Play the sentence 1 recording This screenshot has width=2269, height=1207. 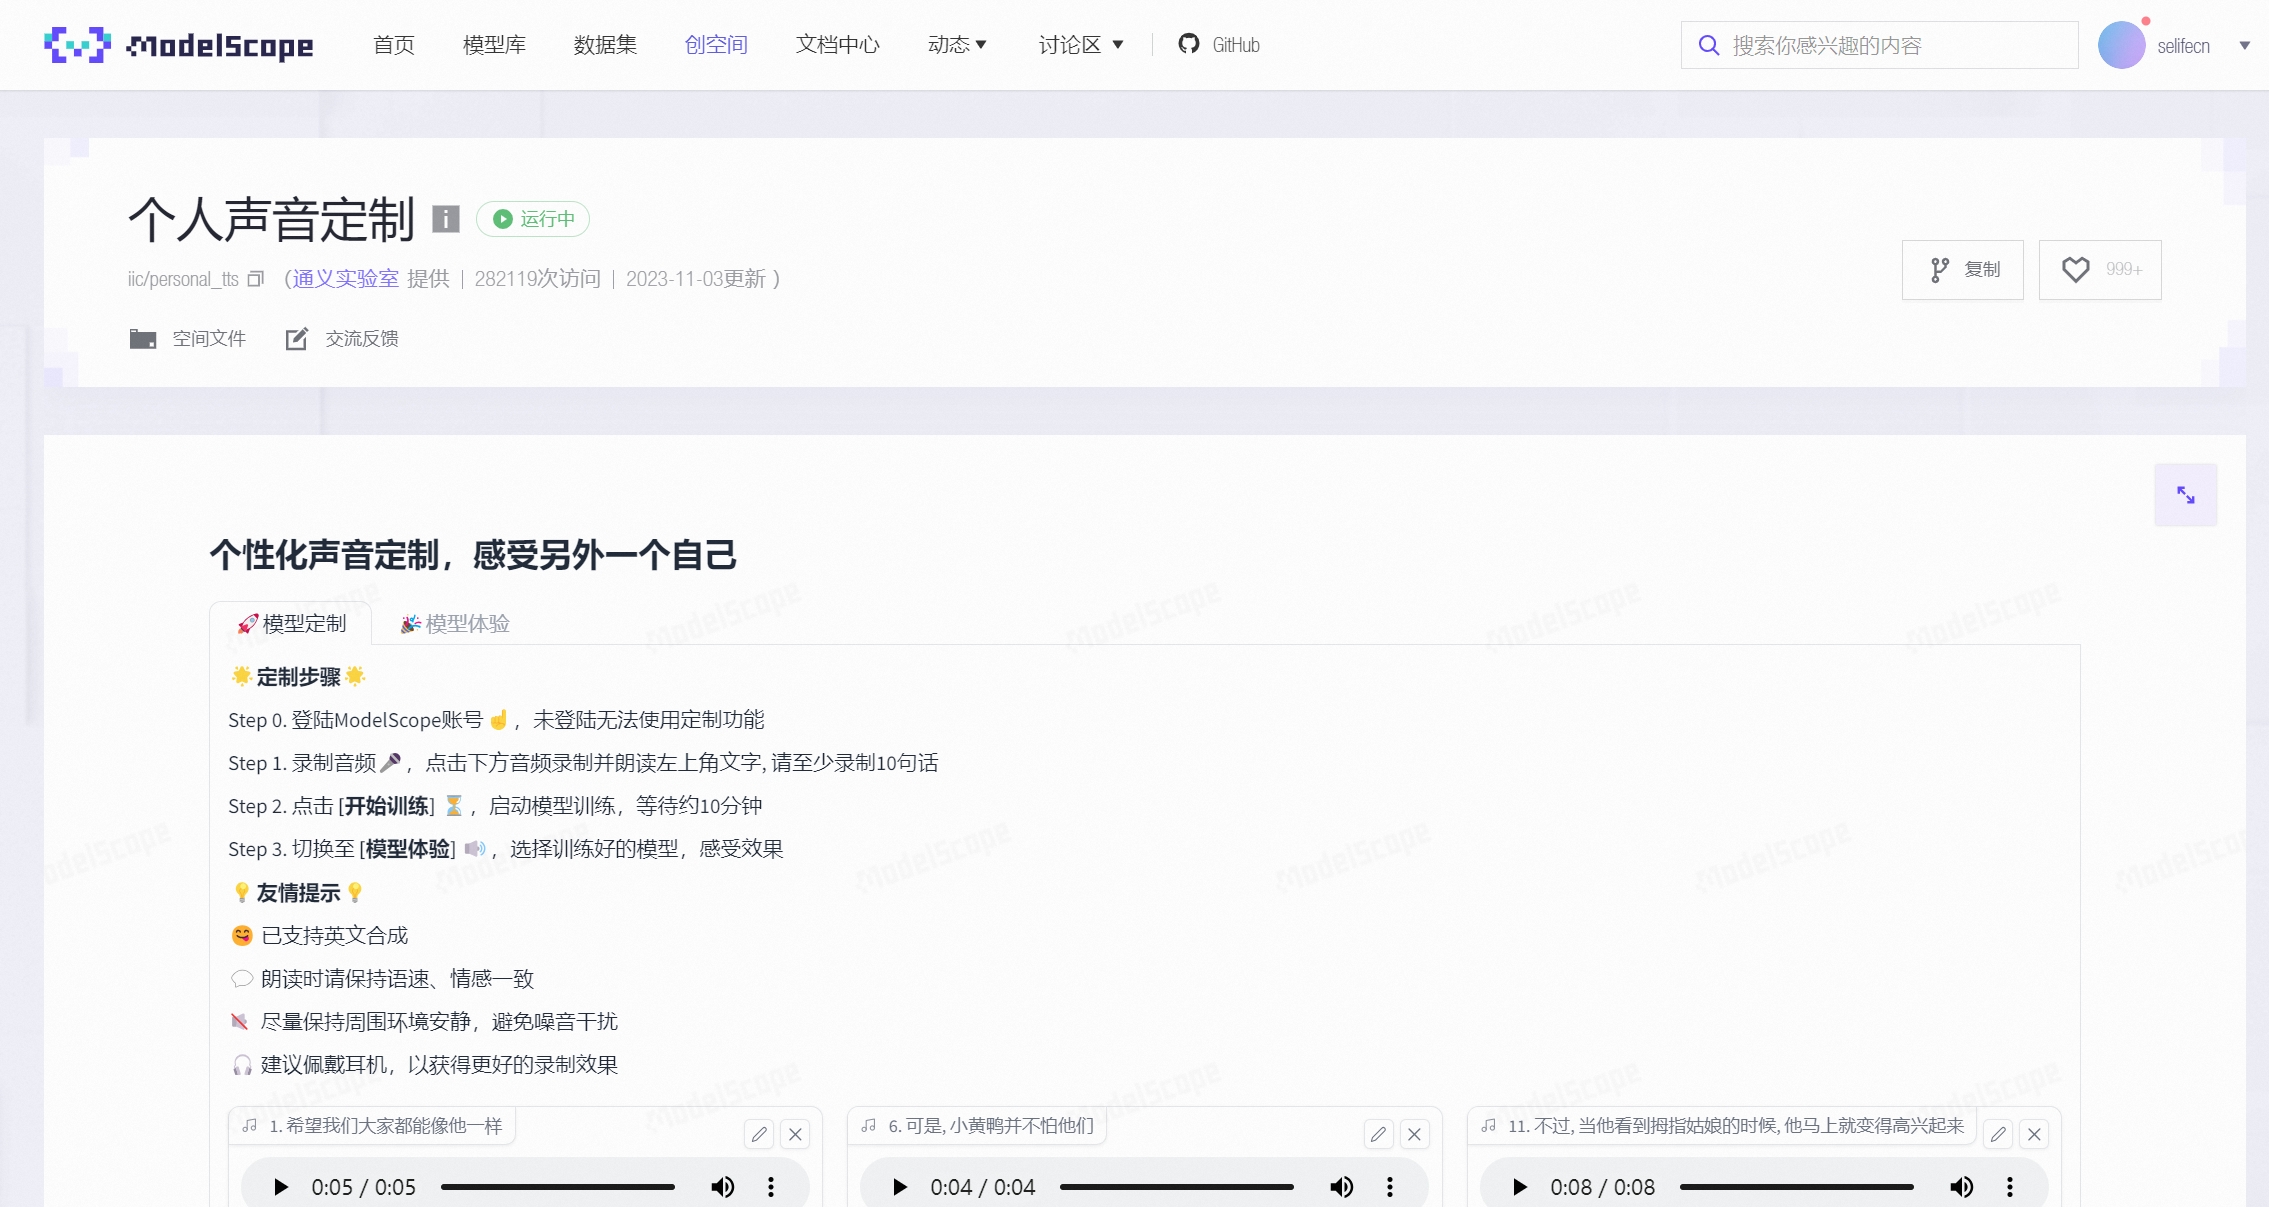point(281,1187)
